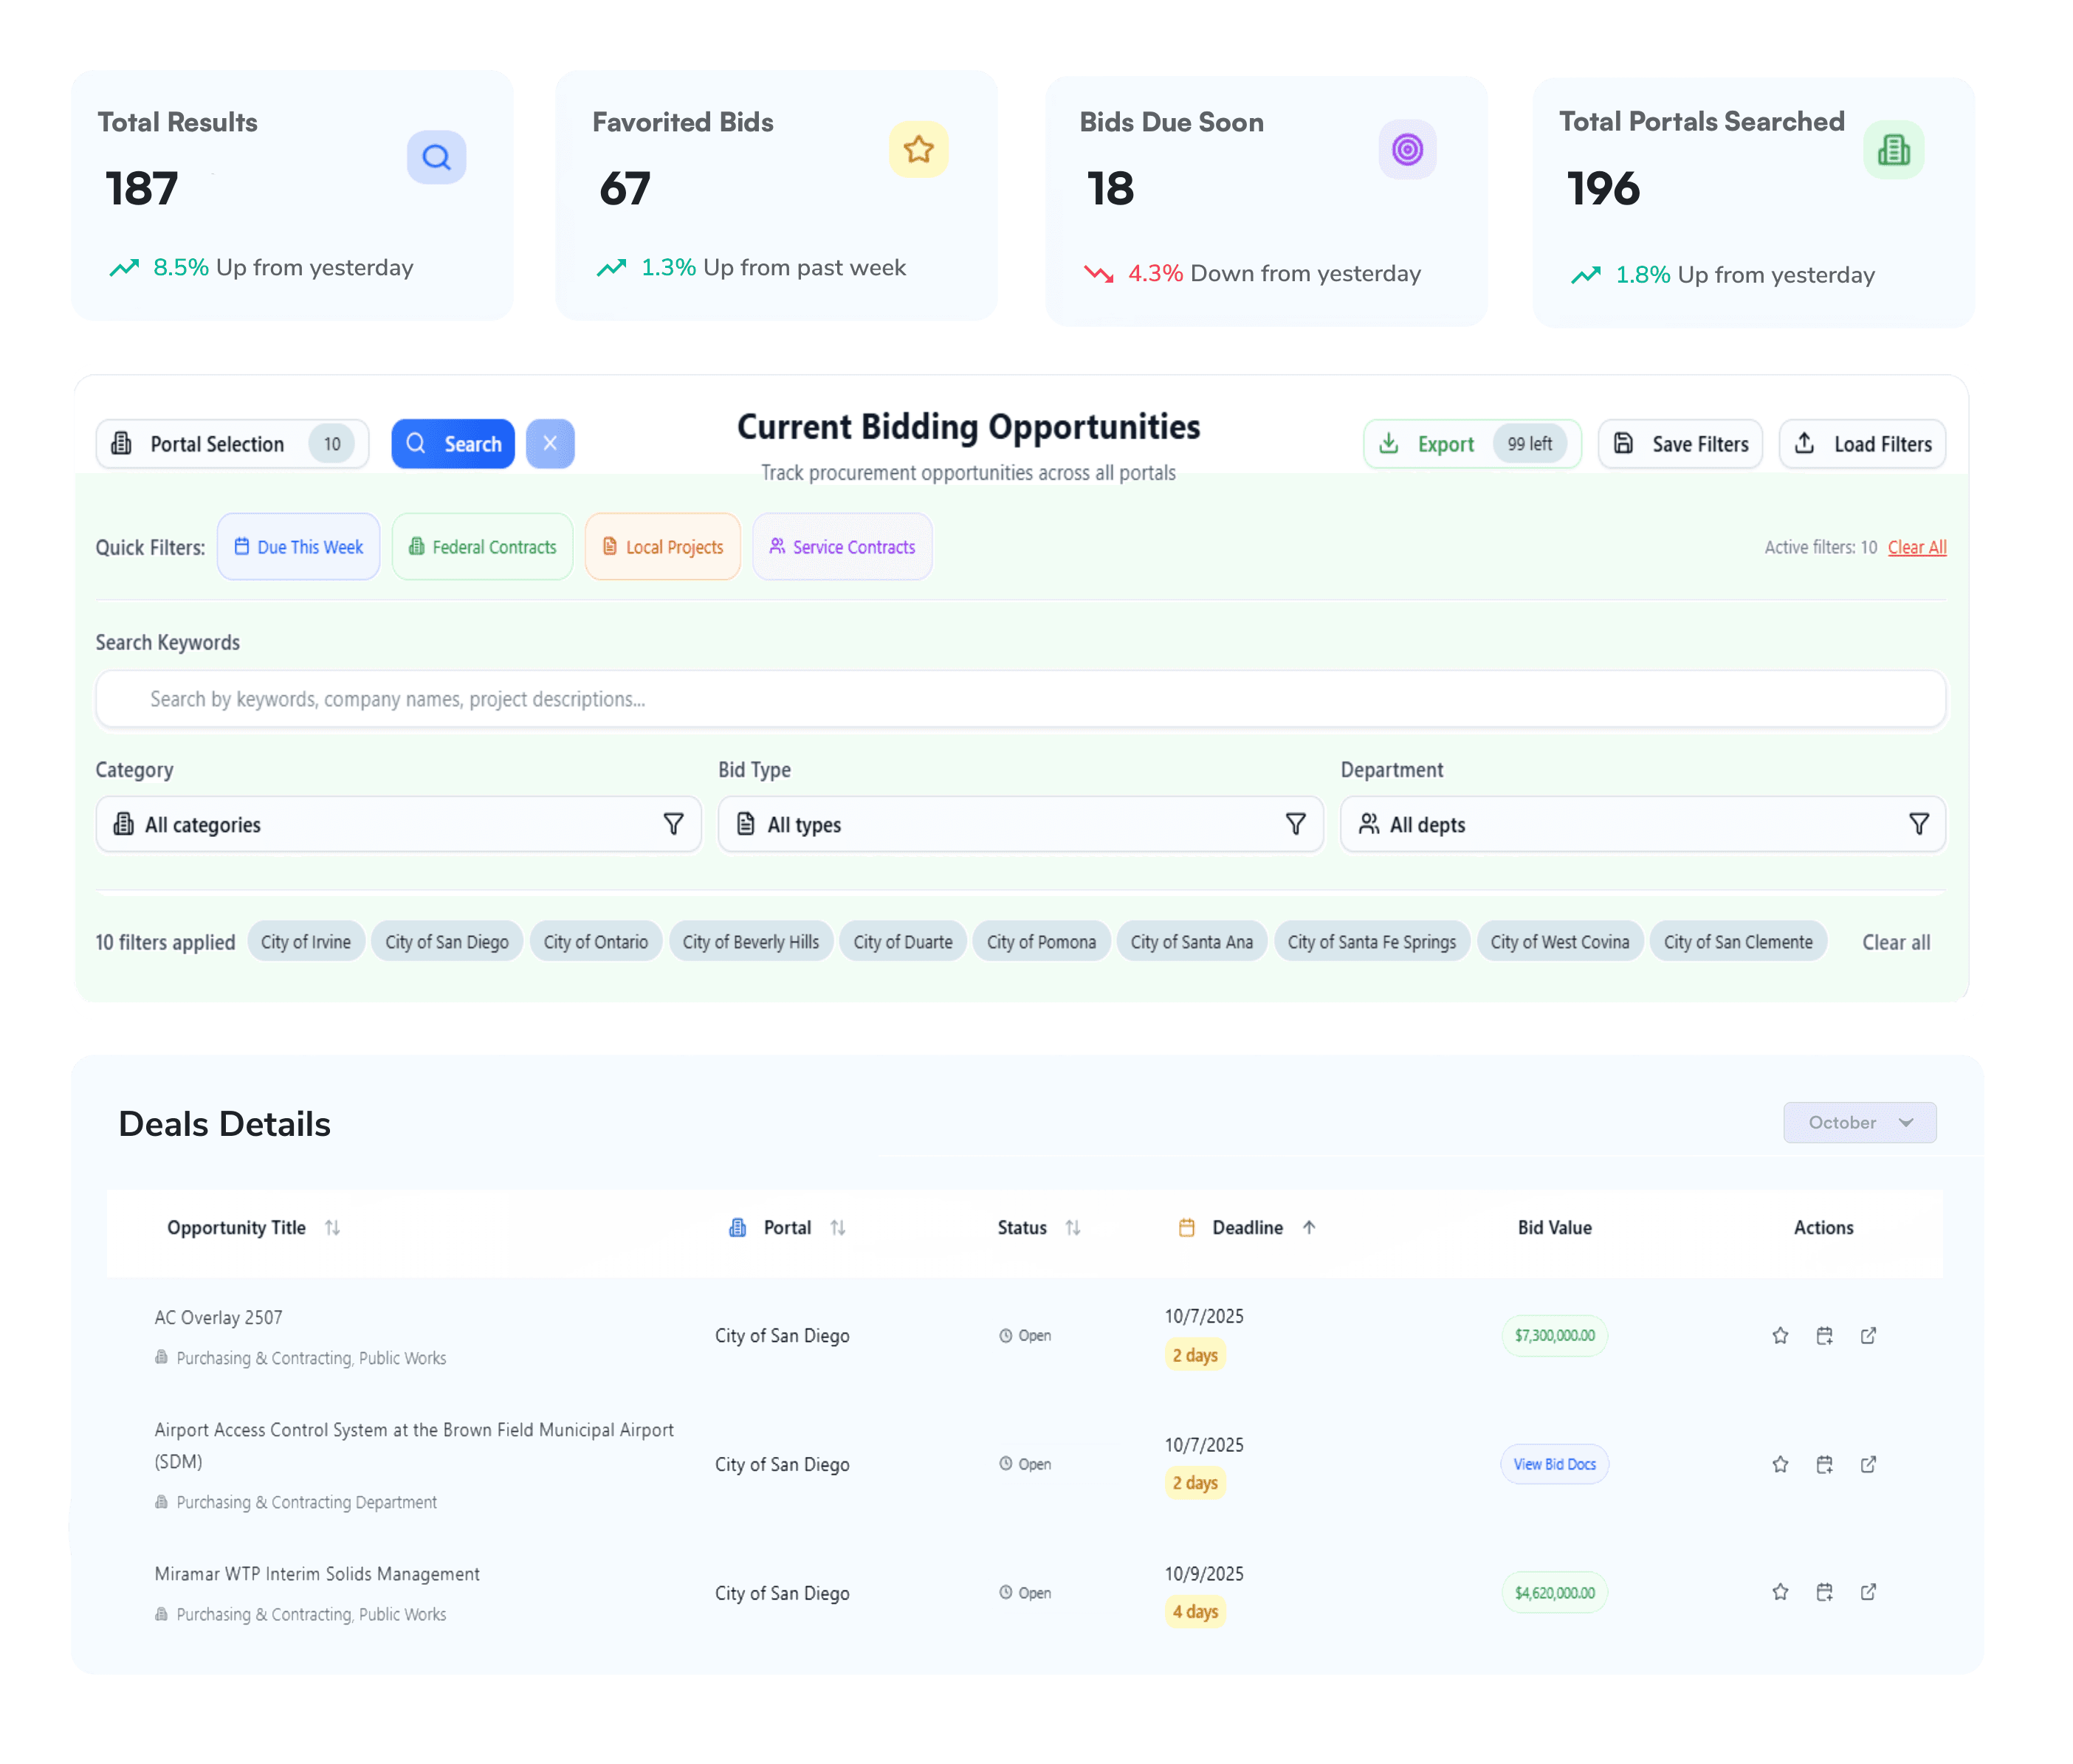Open the All categories dropdown
The image size is (2073, 1764).
[x=398, y=825]
